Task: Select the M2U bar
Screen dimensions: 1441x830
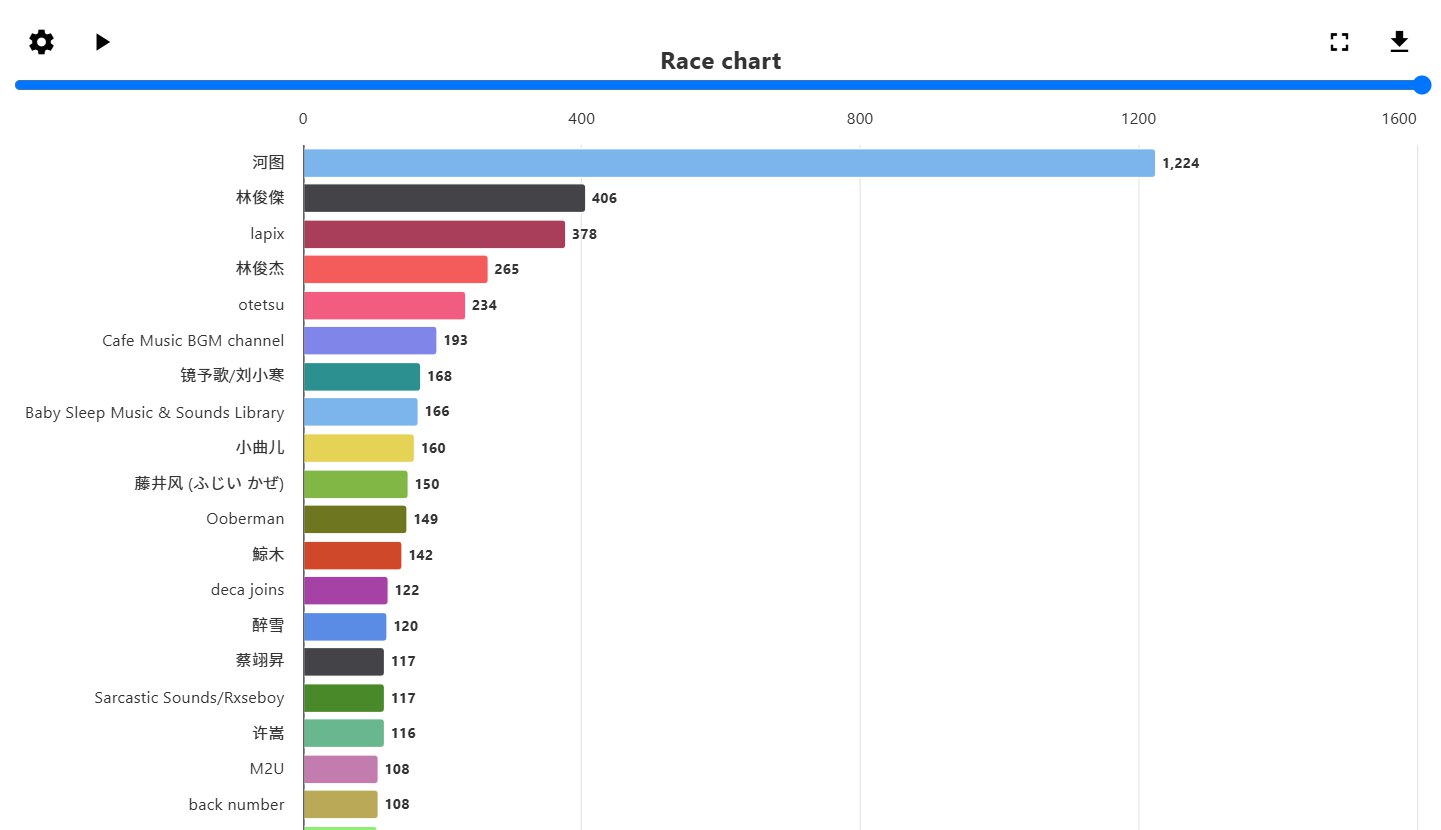Action: point(340,769)
